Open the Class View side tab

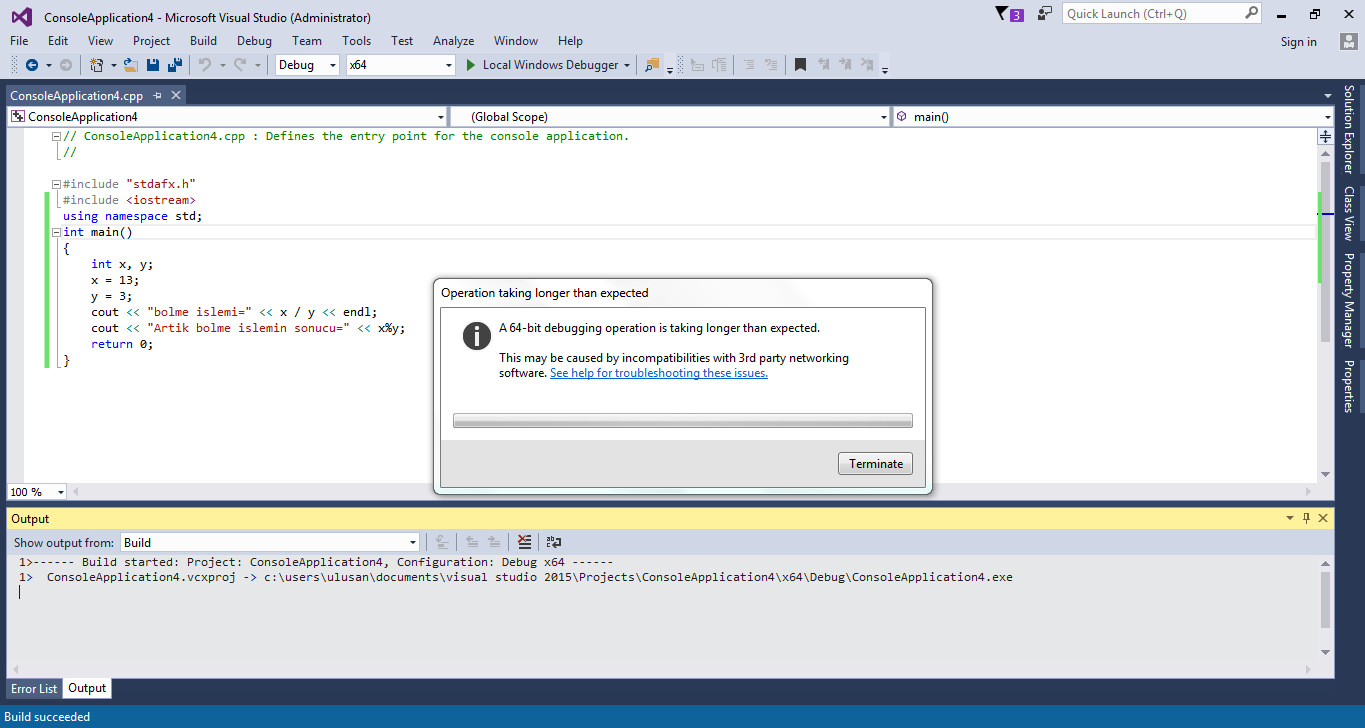point(1348,214)
